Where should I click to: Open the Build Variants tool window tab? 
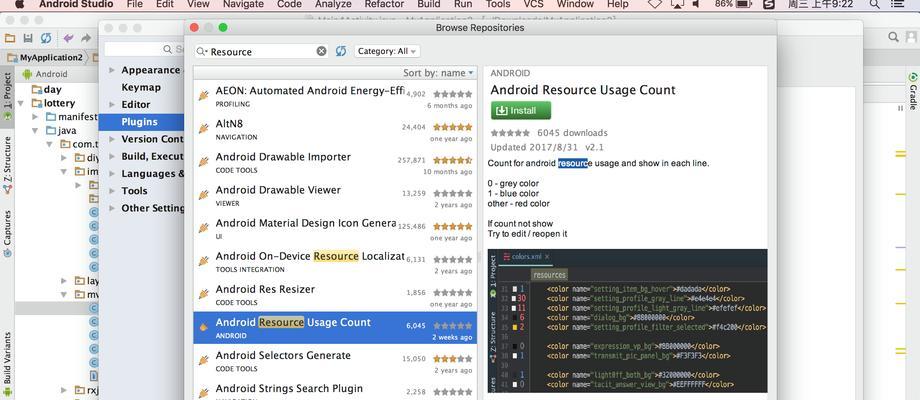(7, 364)
